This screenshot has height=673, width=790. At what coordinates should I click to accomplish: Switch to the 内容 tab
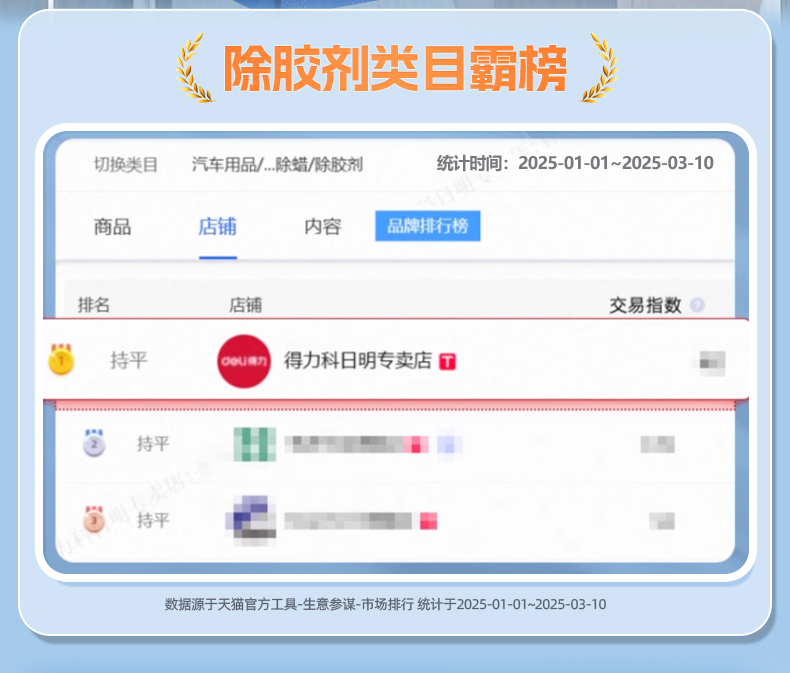(x=323, y=227)
